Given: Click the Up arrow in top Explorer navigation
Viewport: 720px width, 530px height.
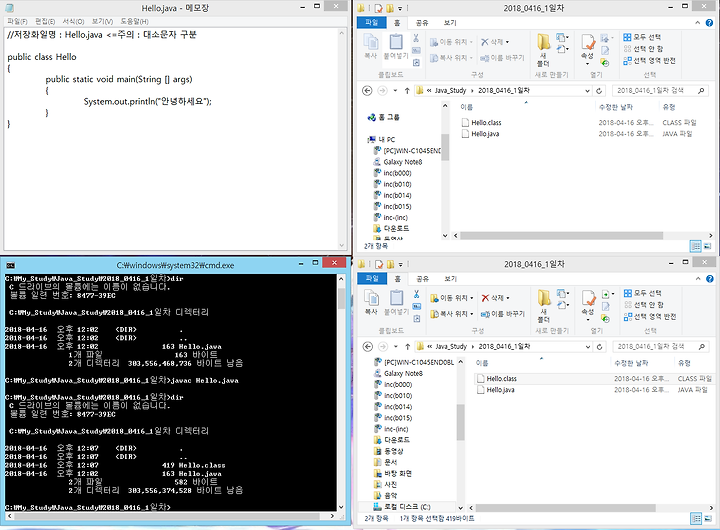Looking at the screenshot, I should tap(407, 90).
